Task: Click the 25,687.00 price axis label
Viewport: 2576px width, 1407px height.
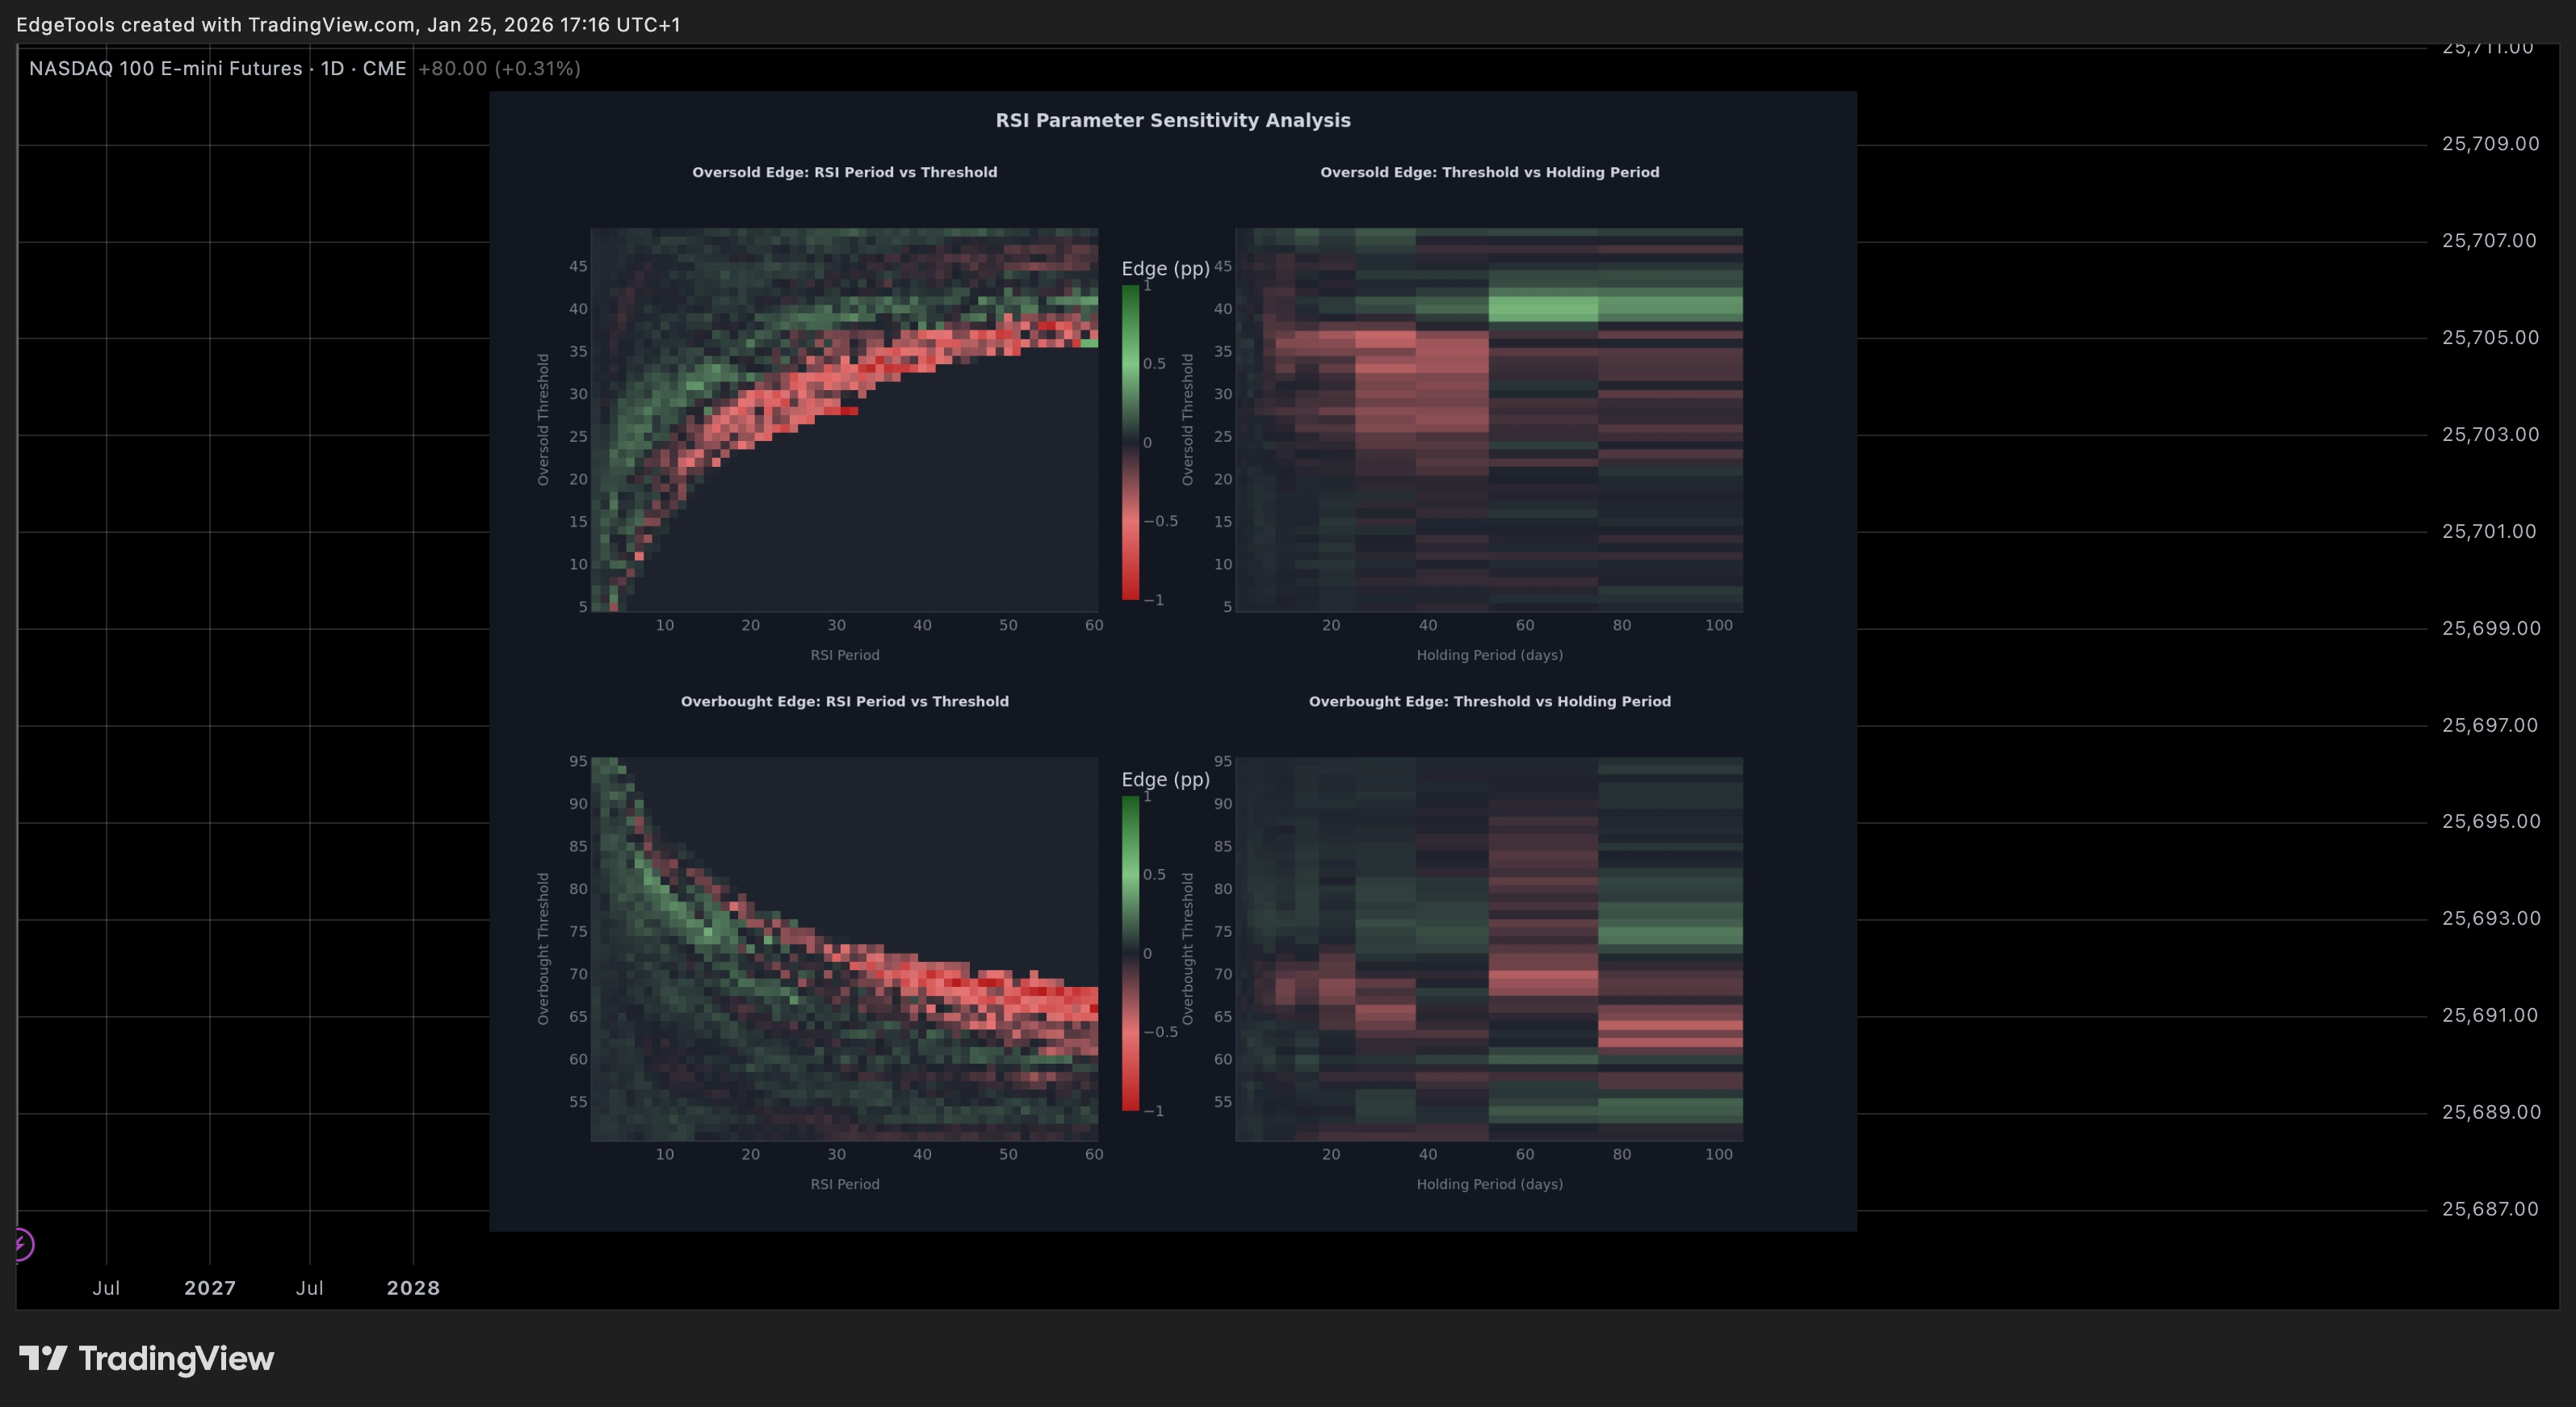Action: (x=2490, y=1209)
